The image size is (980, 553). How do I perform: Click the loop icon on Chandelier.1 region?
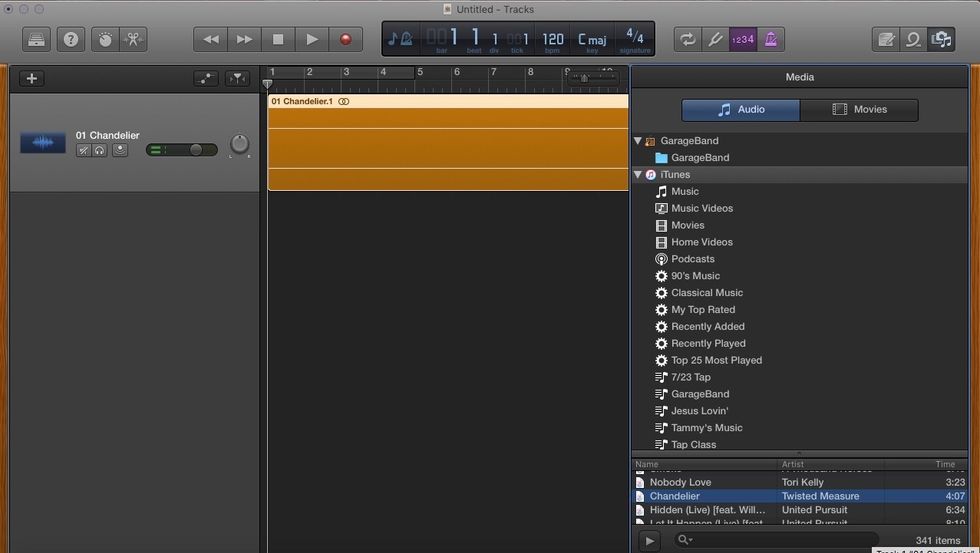click(344, 101)
